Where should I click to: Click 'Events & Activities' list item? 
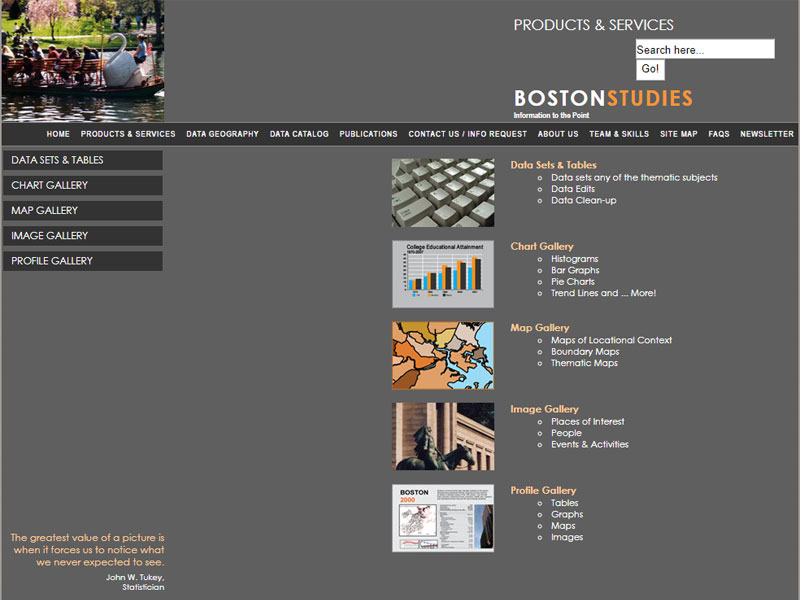(x=590, y=444)
